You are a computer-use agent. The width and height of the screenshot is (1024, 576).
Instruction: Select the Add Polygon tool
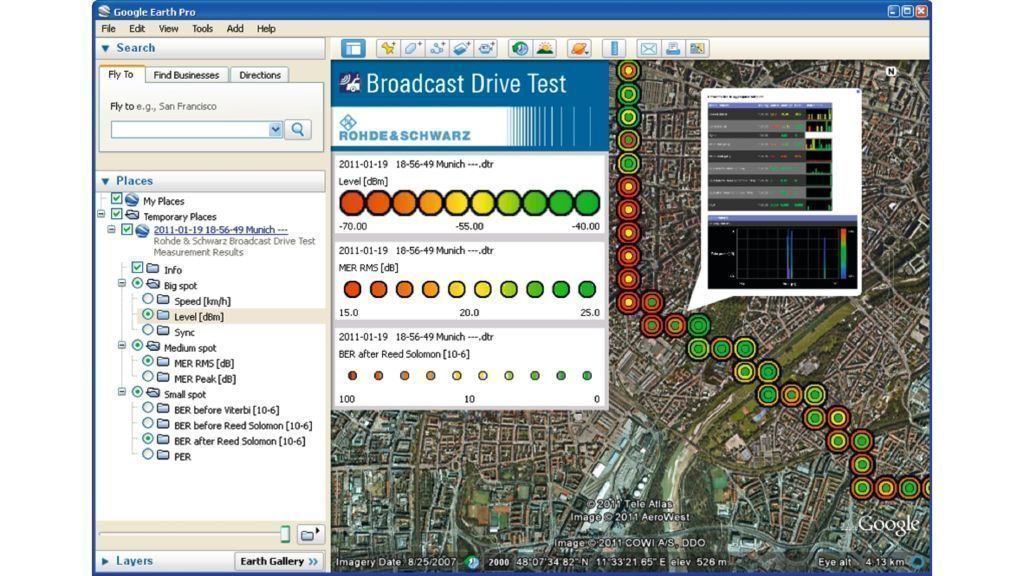pyautogui.click(x=412, y=48)
